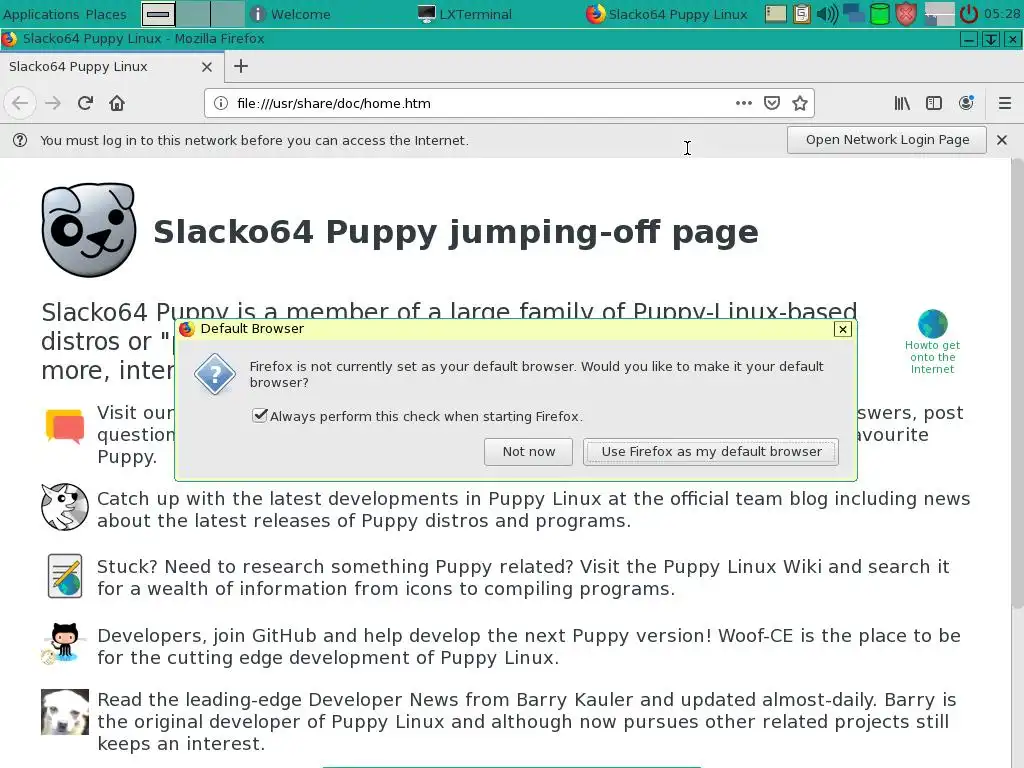This screenshot has height=768, width=1024.
Task: Close the Default Browser dialog
Action: (842, 329)
